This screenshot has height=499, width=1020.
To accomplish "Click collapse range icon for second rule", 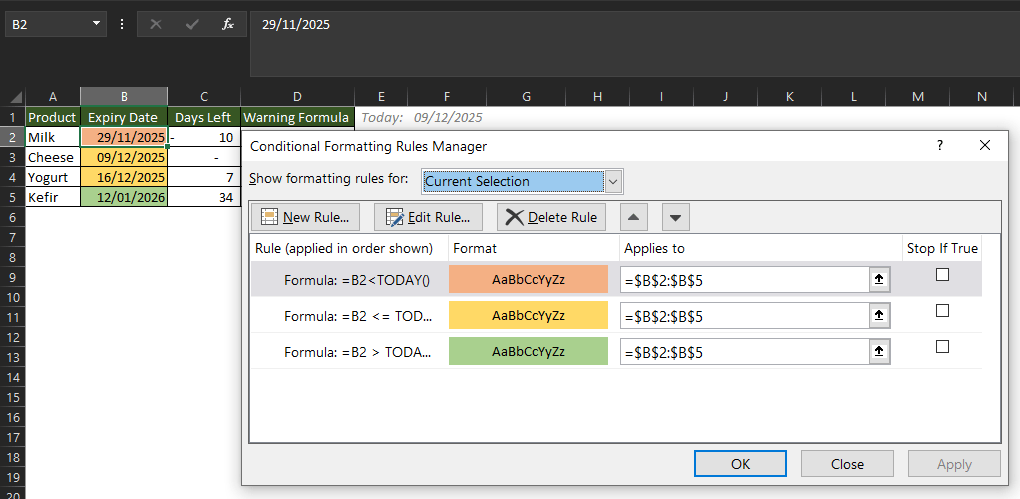I will pos(879,316).
